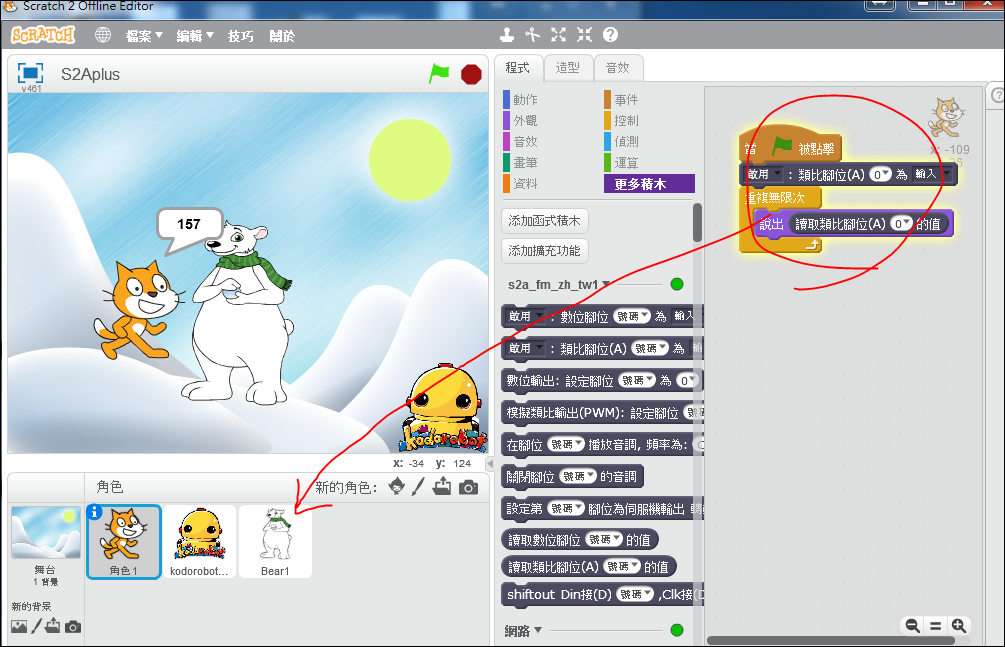This screenshot has width=1005, height=647.
Task: Paint a new backdrop
Action: (37, 626)
